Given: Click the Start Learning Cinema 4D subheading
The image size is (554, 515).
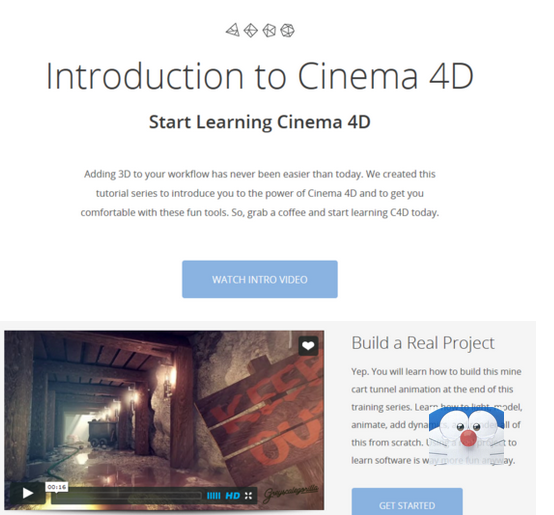Looking at the screenshot, I should (260, 122).
